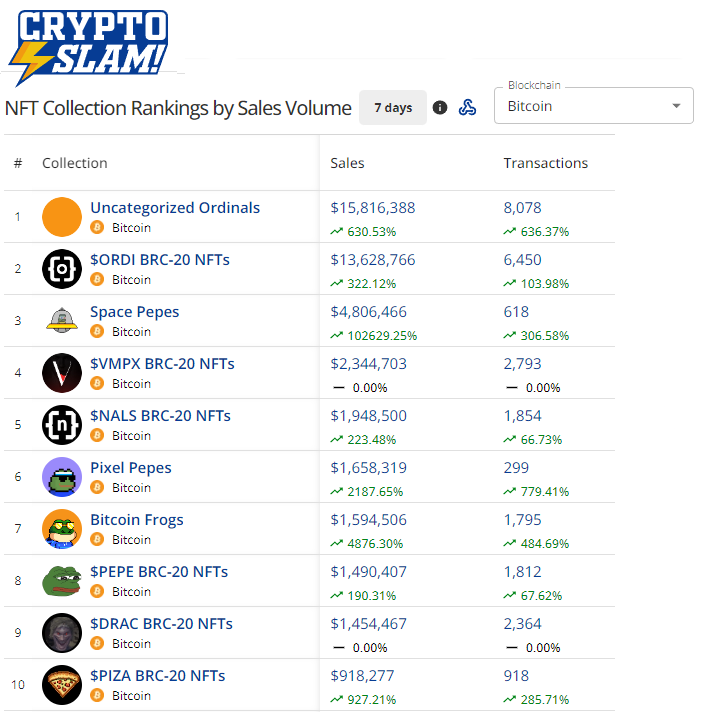Click the 7 days time range button

coord(393,108)
